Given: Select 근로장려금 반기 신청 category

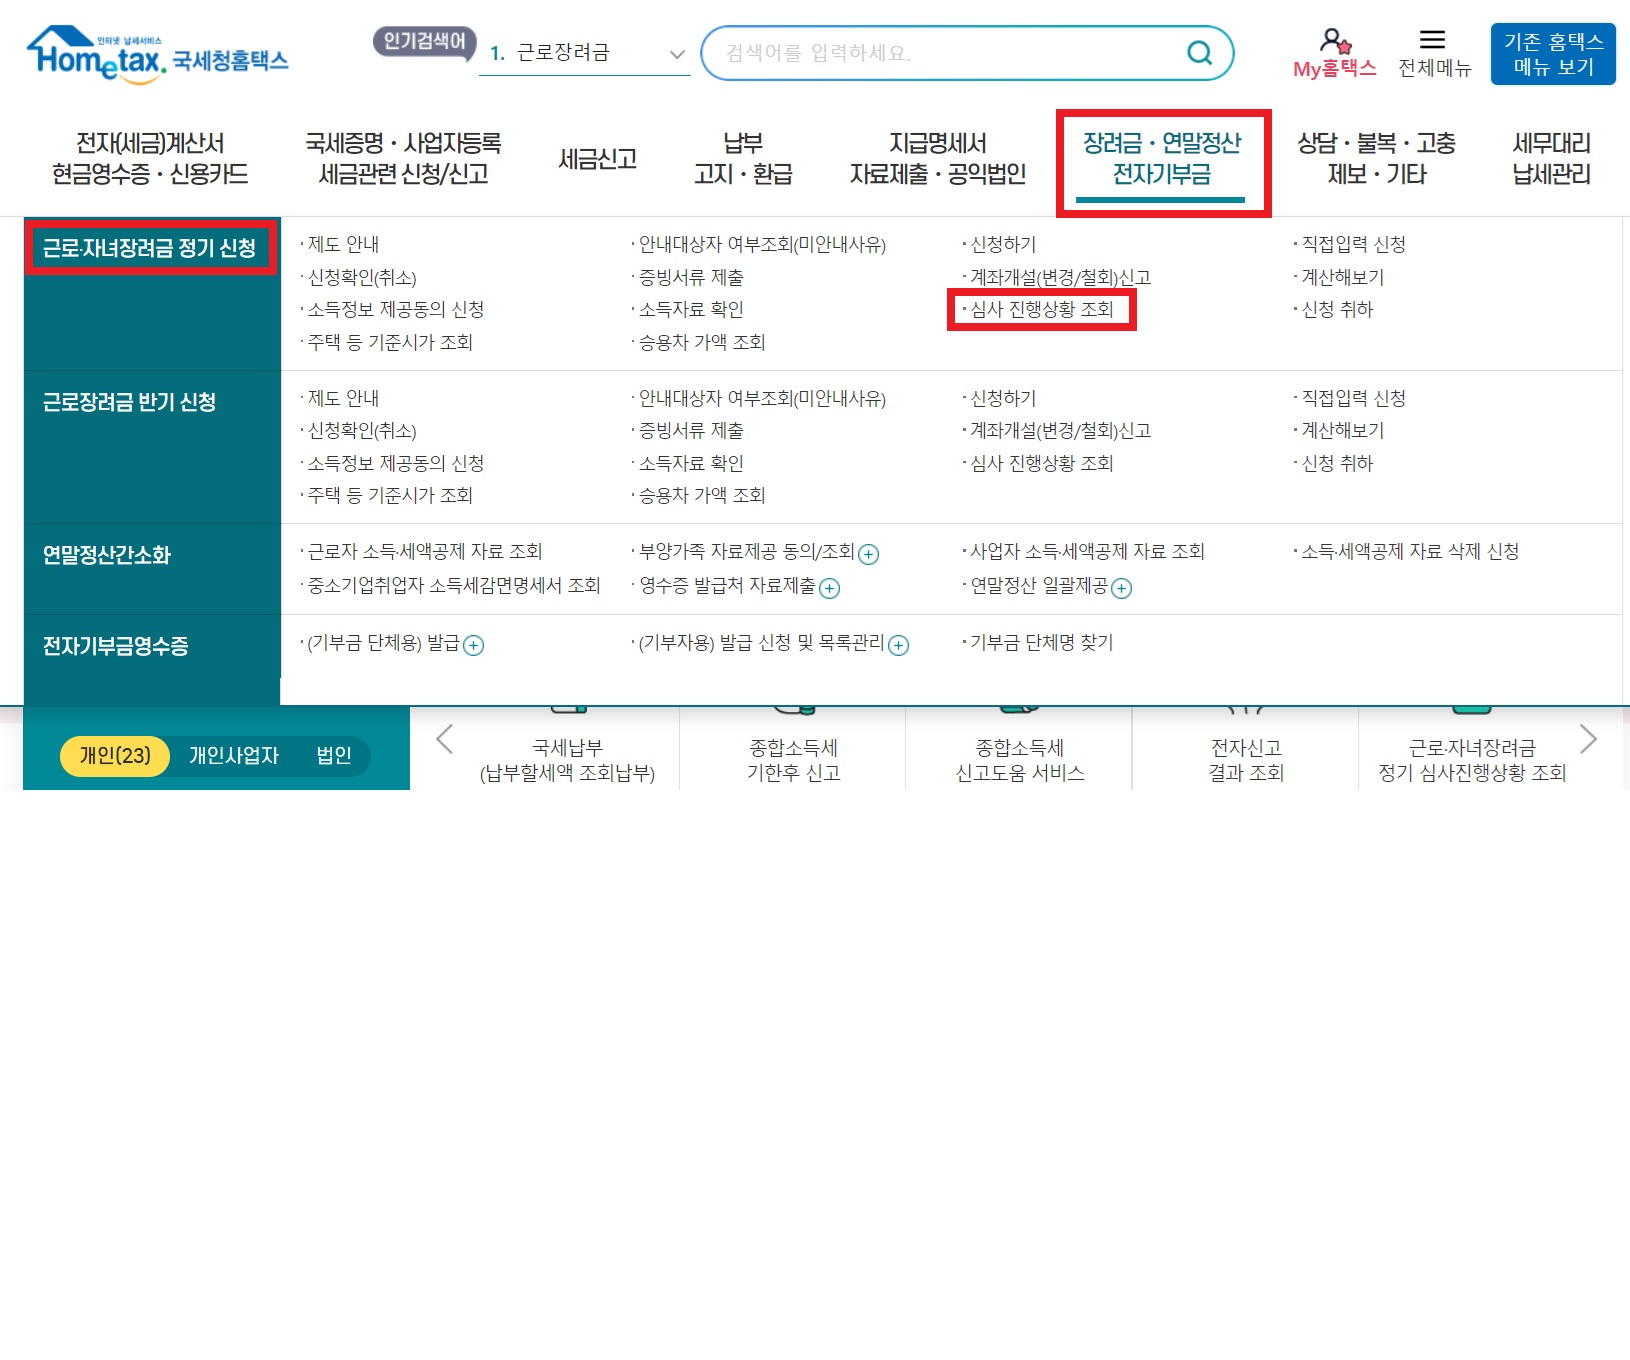Looking at the screenshot, I should (129, 402).
